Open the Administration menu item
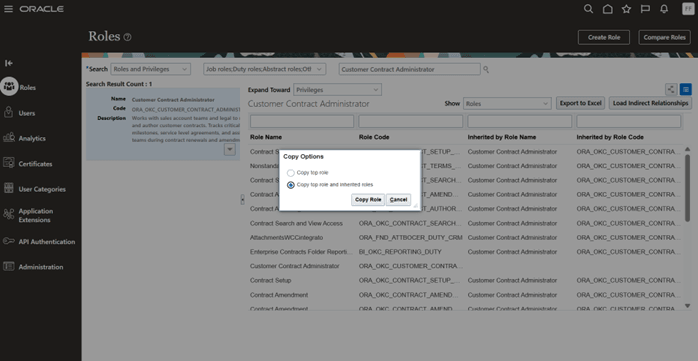Image resolution: width=698 pixels, height=361 pixels. coord(41,267)
